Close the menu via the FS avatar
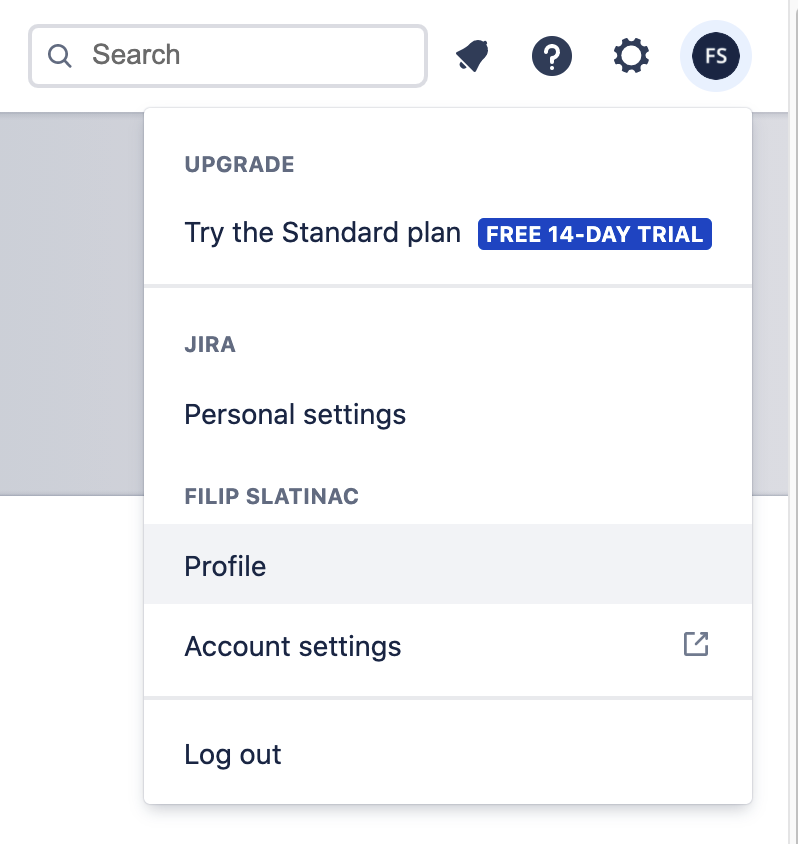798x844 pixels. 716,56
